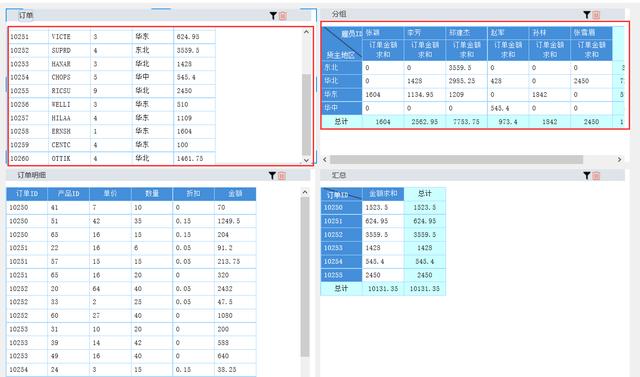Click the 孙林 column header in 分组 table
Viewport: 640px width, 377px height.
549,33
